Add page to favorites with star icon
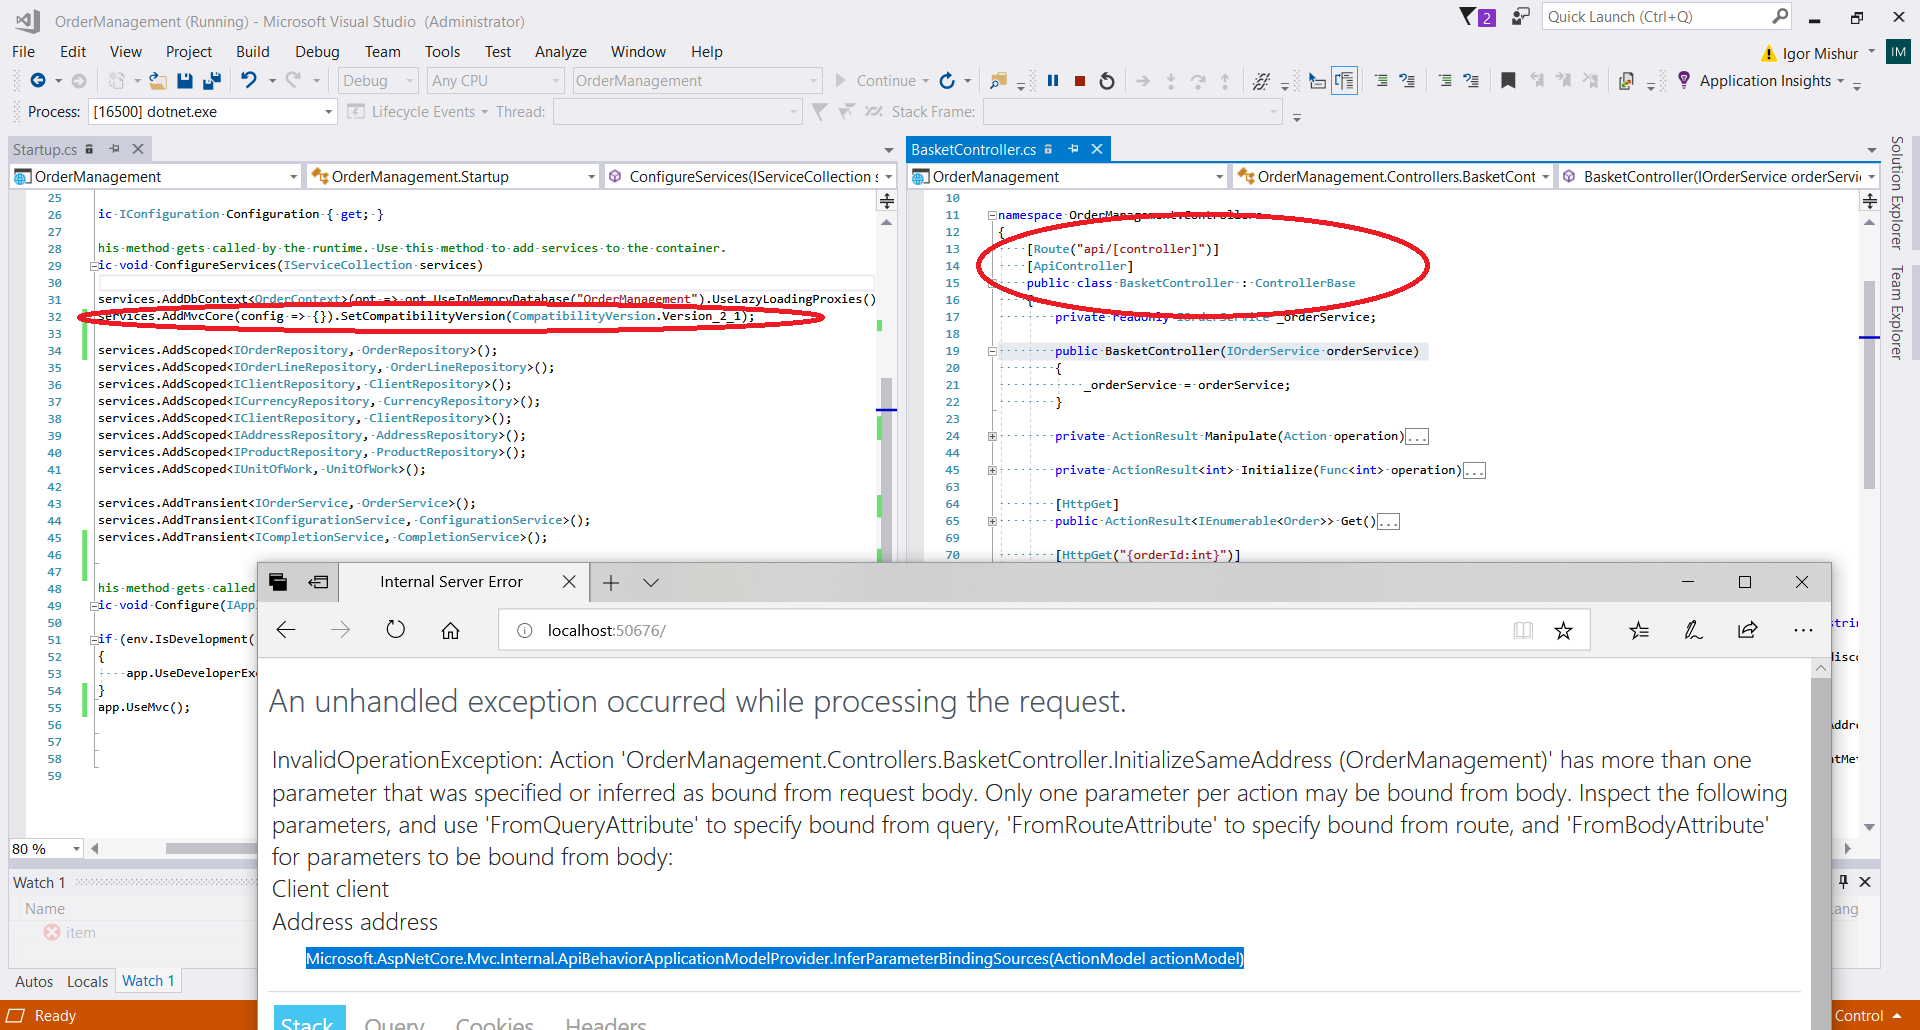Screen dimensions: 1920x1030 coord(1563,630)
